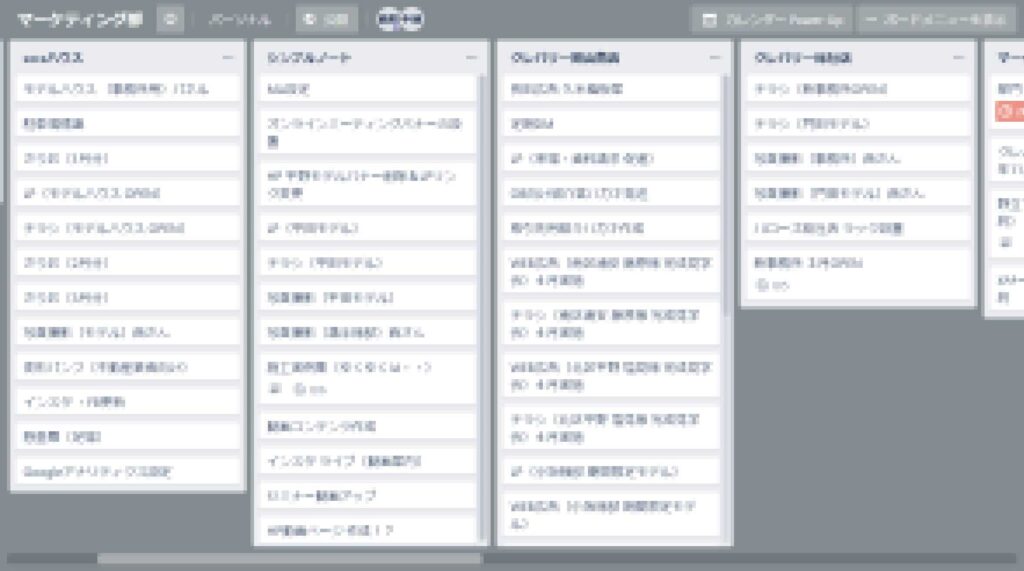Click the red due-date badge on rightmost card
Screen dimensions: 1024x571
pos(1008,112)
